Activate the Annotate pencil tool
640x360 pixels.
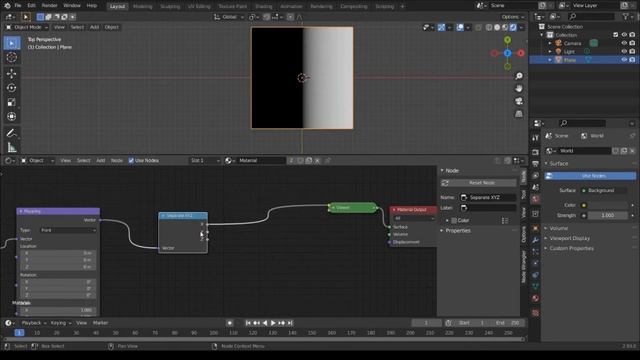click(12, 133)
